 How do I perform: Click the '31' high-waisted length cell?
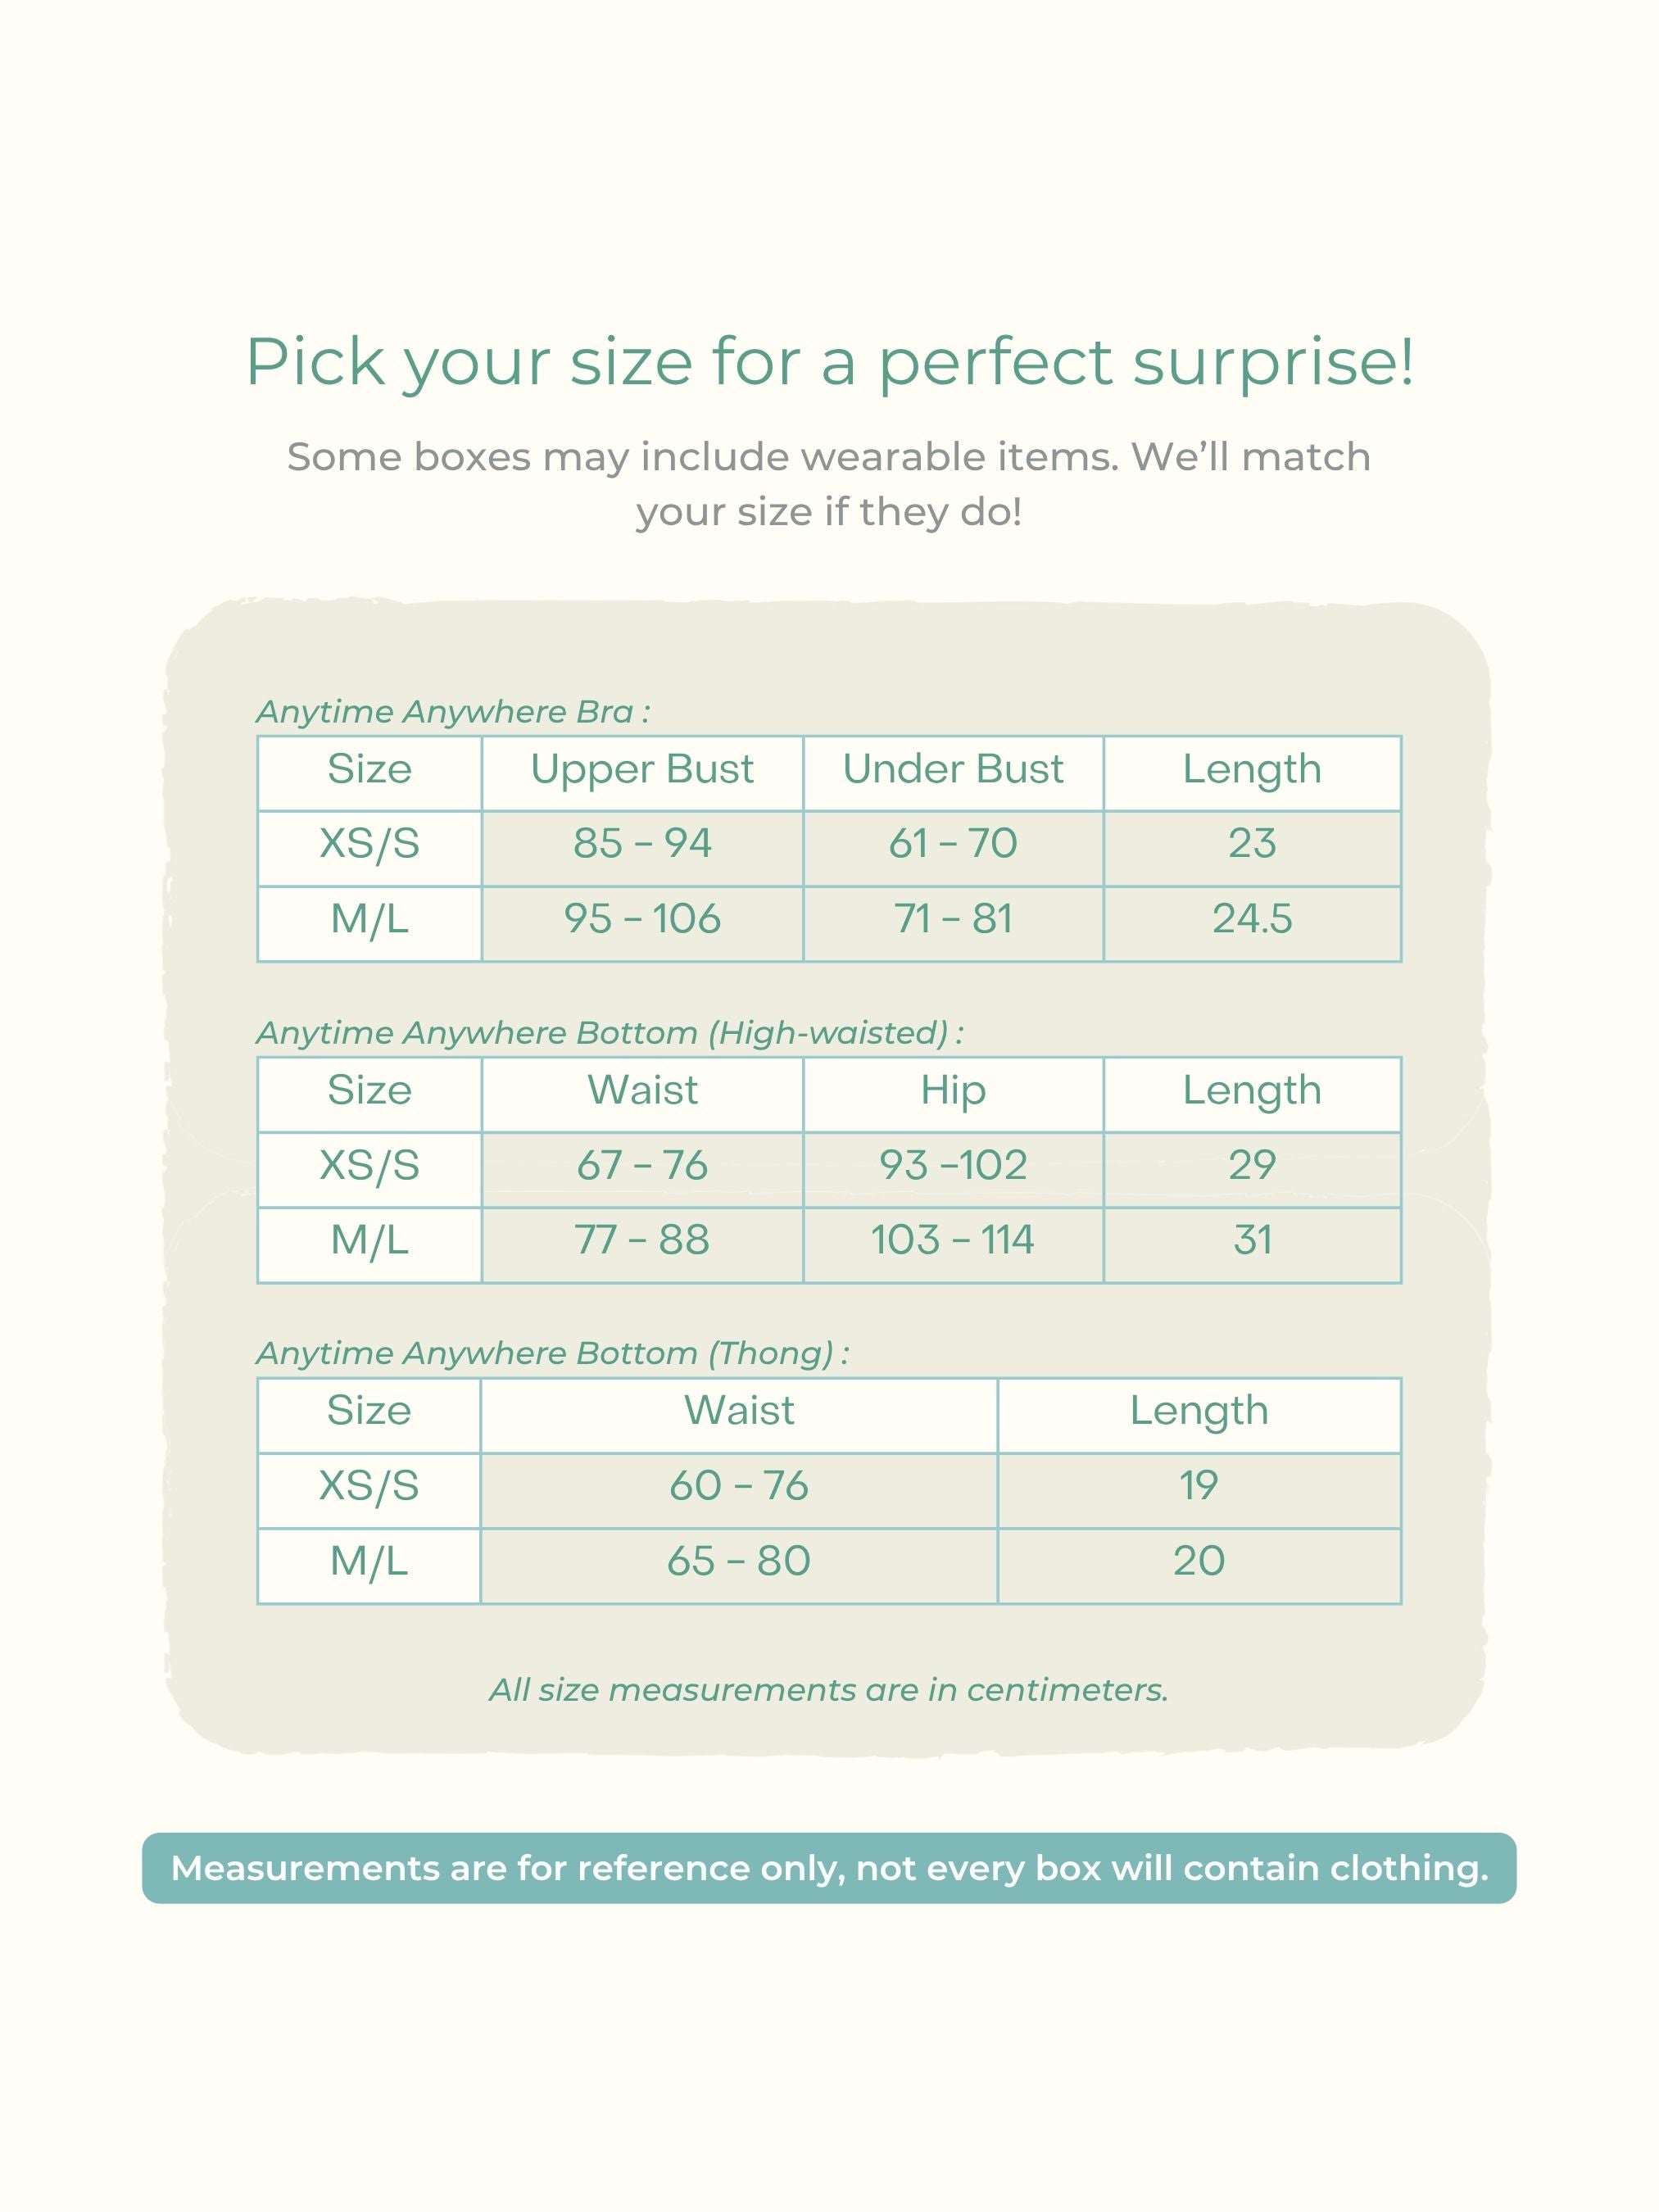(x=1252, y=1241)
